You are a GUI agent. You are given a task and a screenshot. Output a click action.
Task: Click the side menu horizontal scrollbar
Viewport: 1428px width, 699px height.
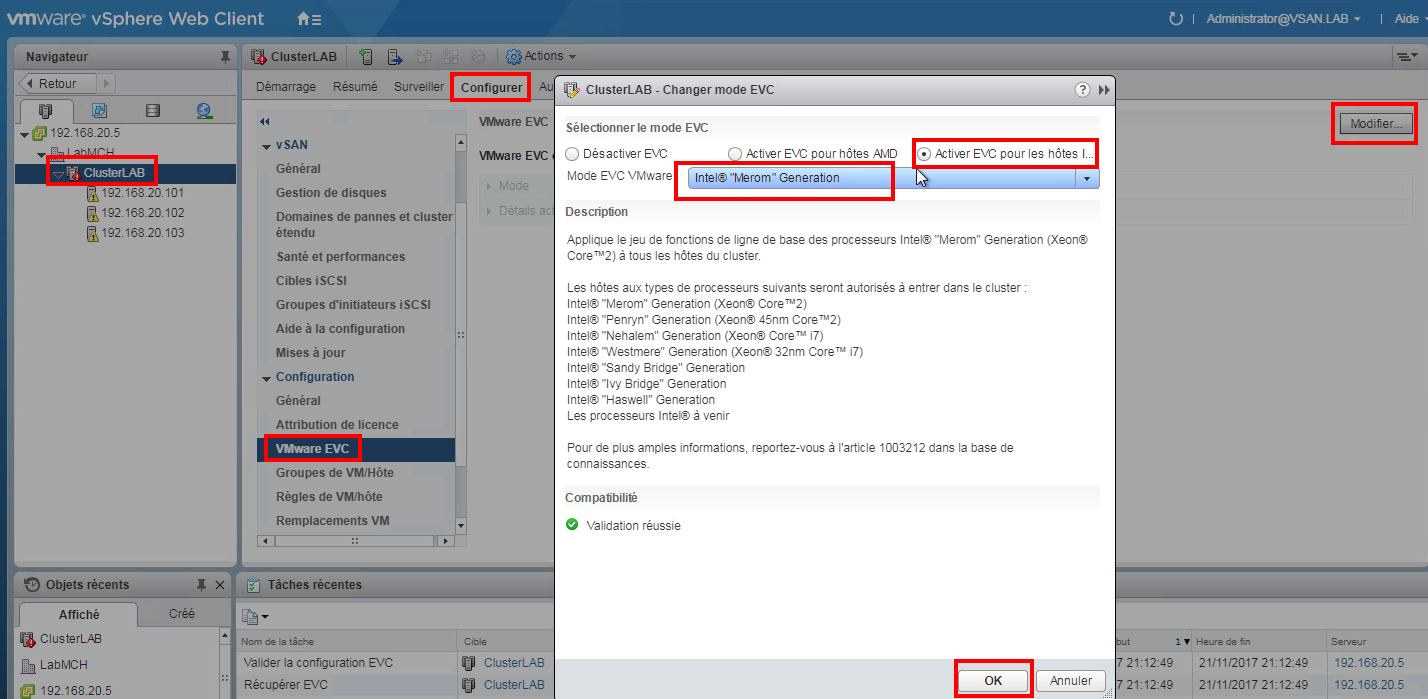pos(356,541)
